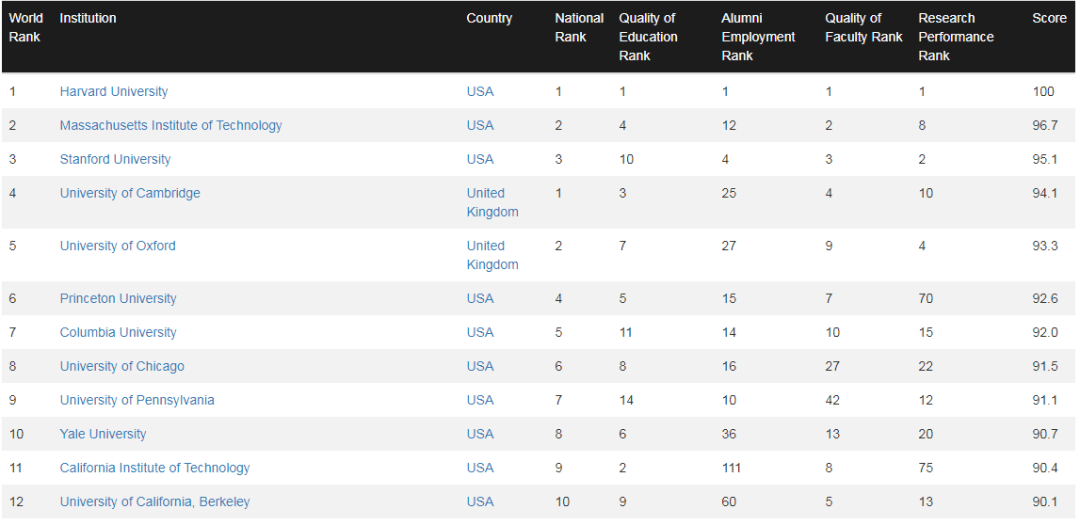
Task: Open the Yale University link
Action: point(103,434)
